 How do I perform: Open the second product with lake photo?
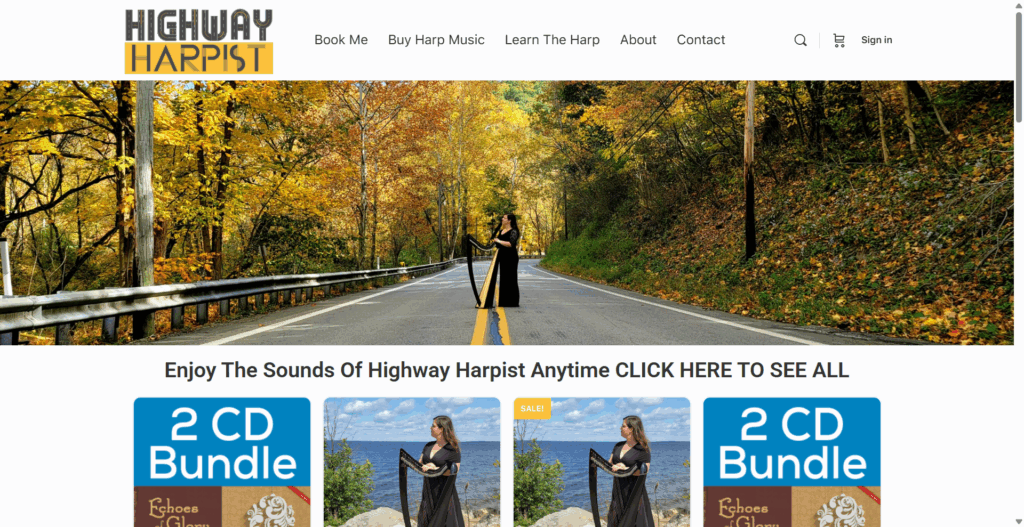tap(412, 462)
